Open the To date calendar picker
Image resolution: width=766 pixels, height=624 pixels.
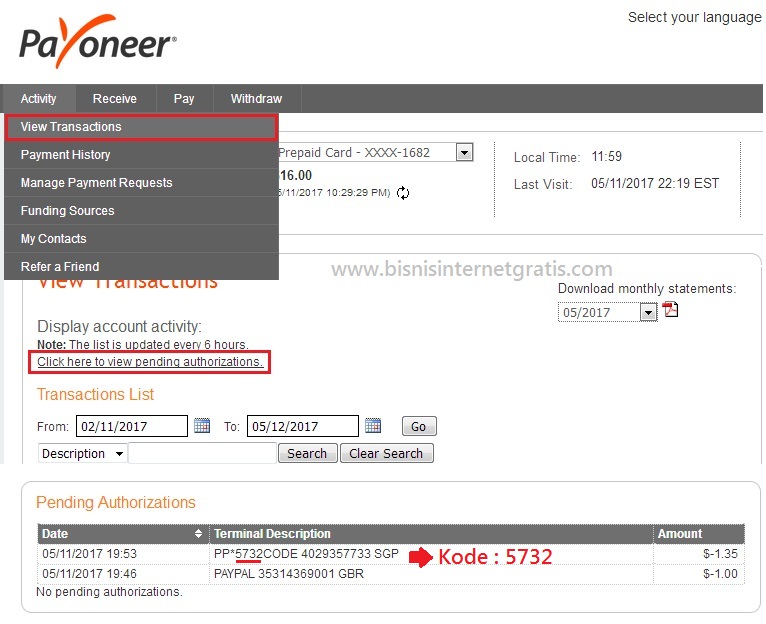(x=373, y=426)
